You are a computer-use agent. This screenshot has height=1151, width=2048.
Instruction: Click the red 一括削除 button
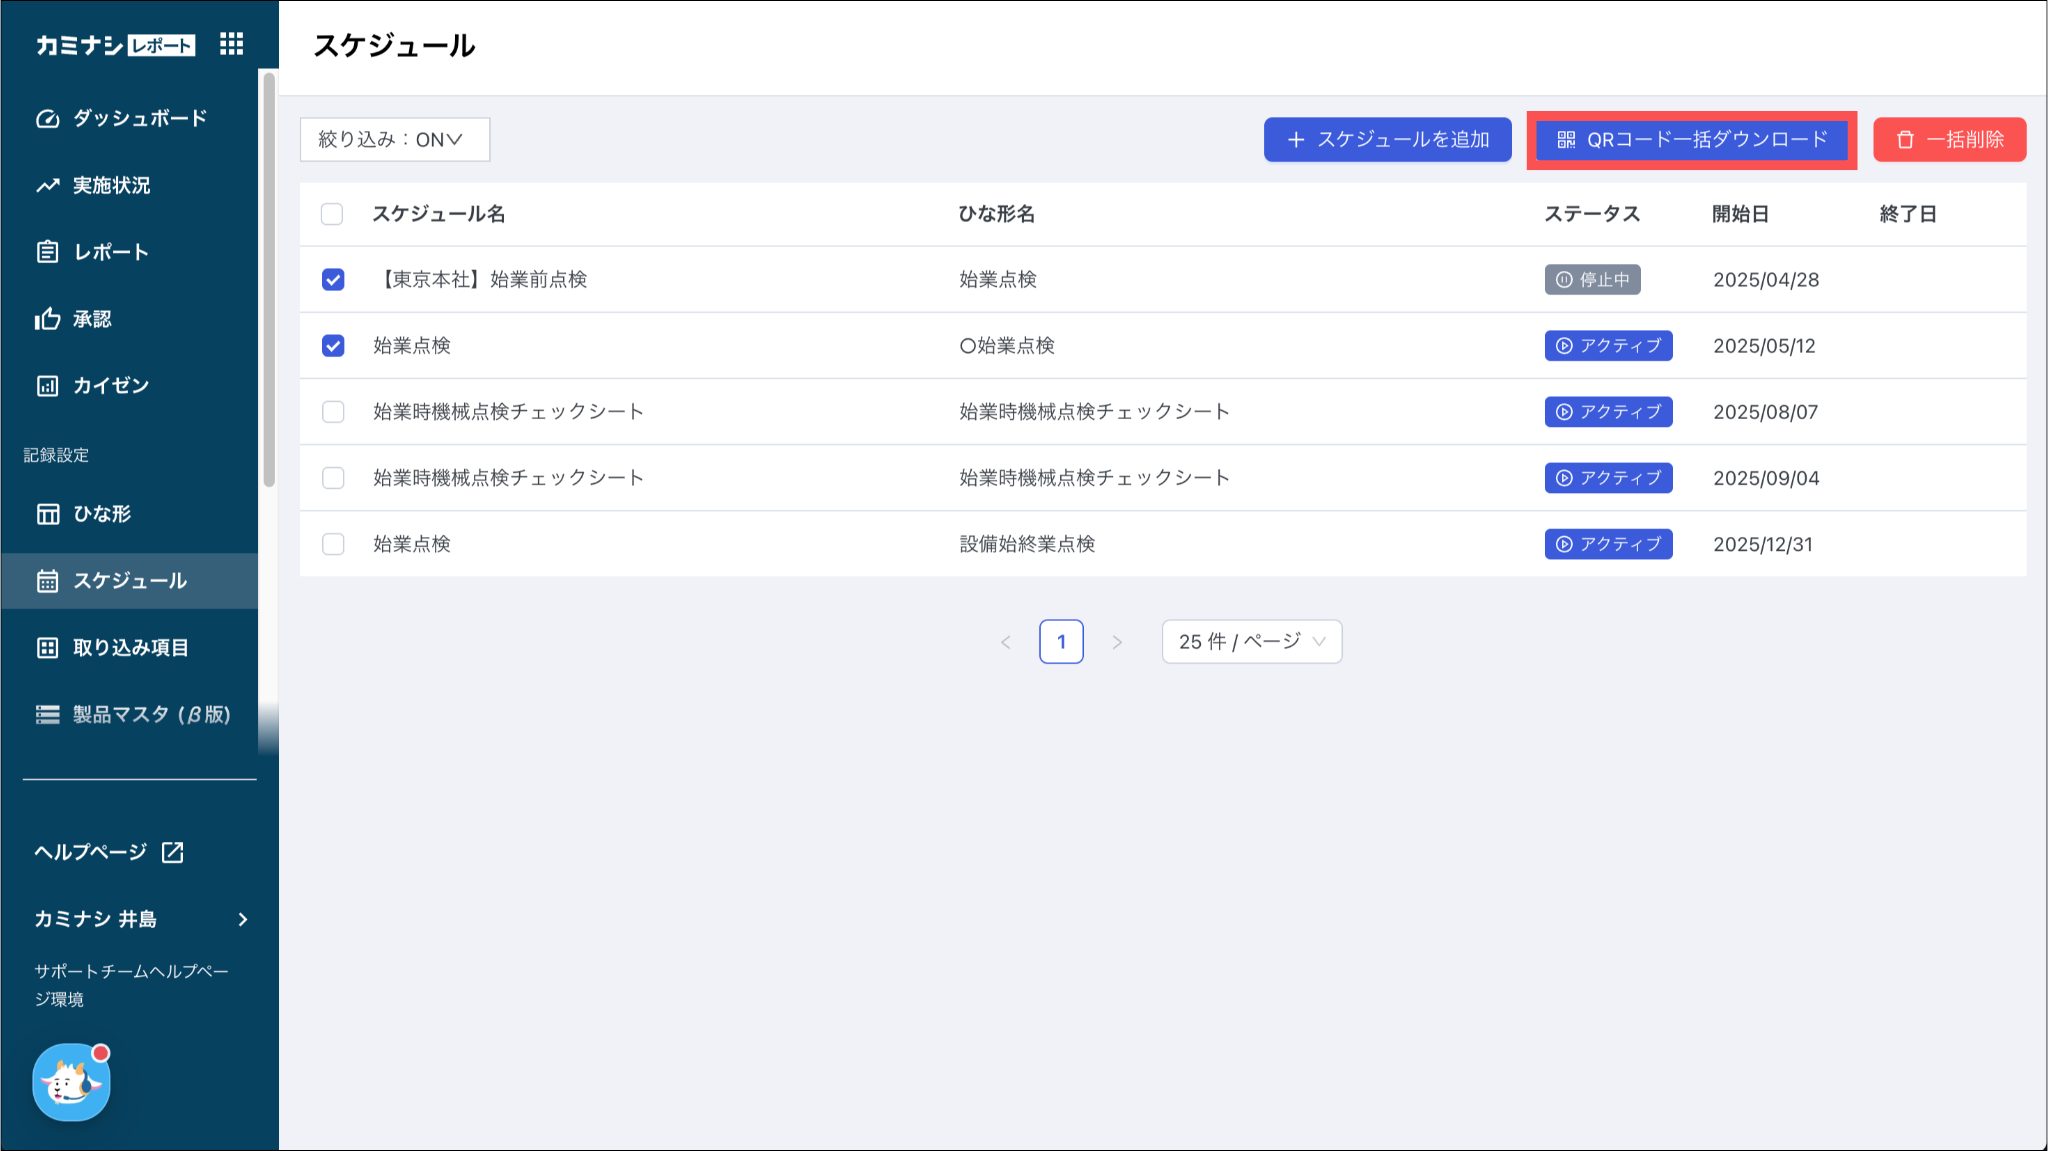(x=1949, y=140)
